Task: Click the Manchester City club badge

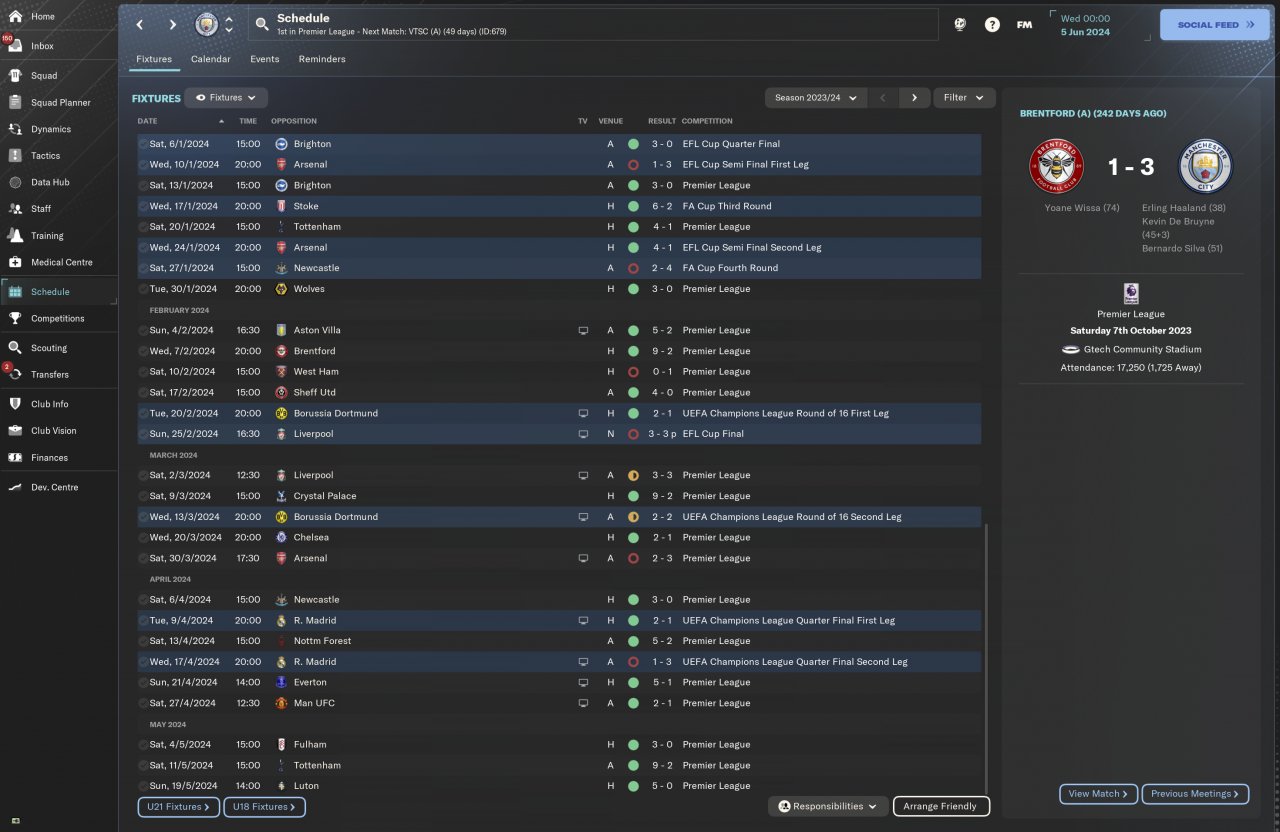Action: coord(206,24)
